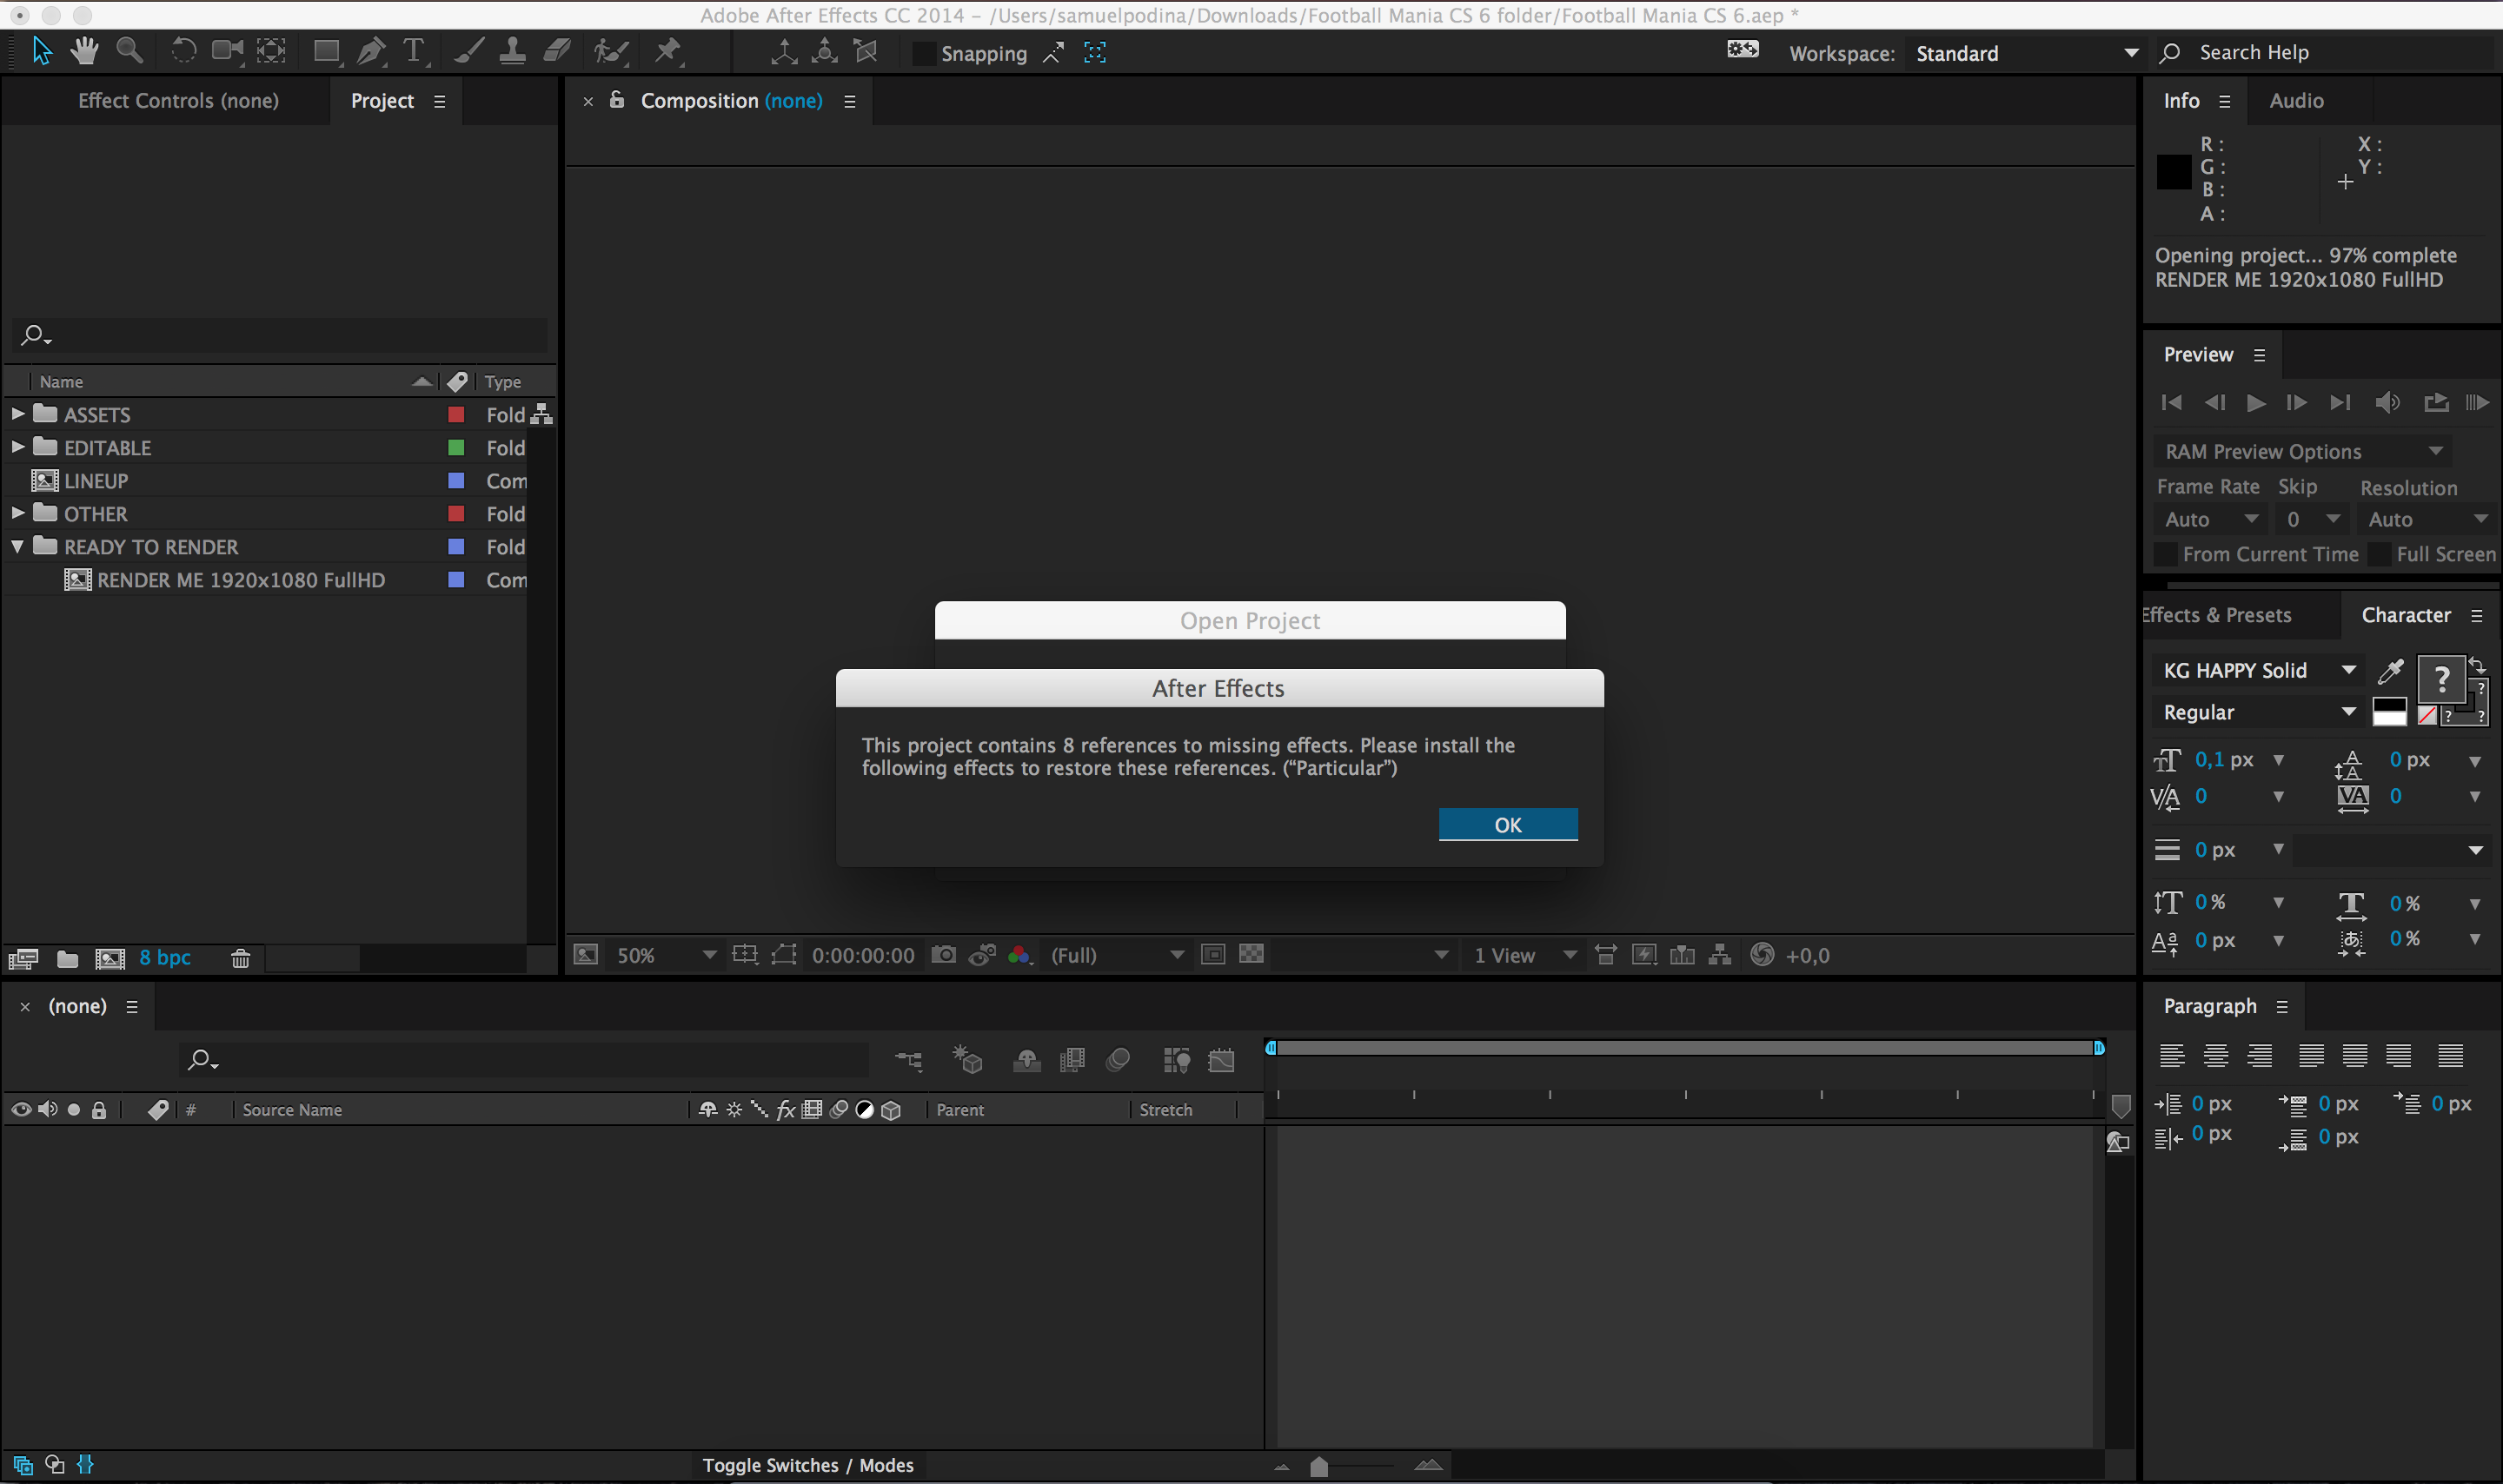Take a snapshot with the camera icon
Viewport: 2503px width, 1484px height.
coord(943,955)
